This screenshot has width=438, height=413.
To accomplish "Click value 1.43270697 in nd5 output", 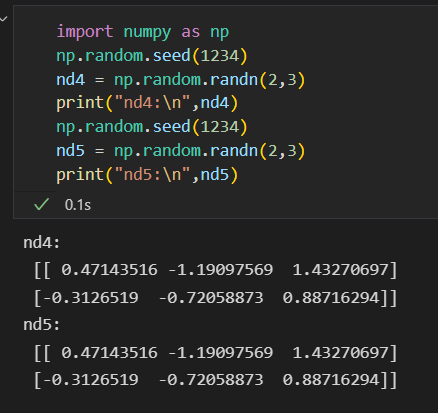I will [340, 353].
